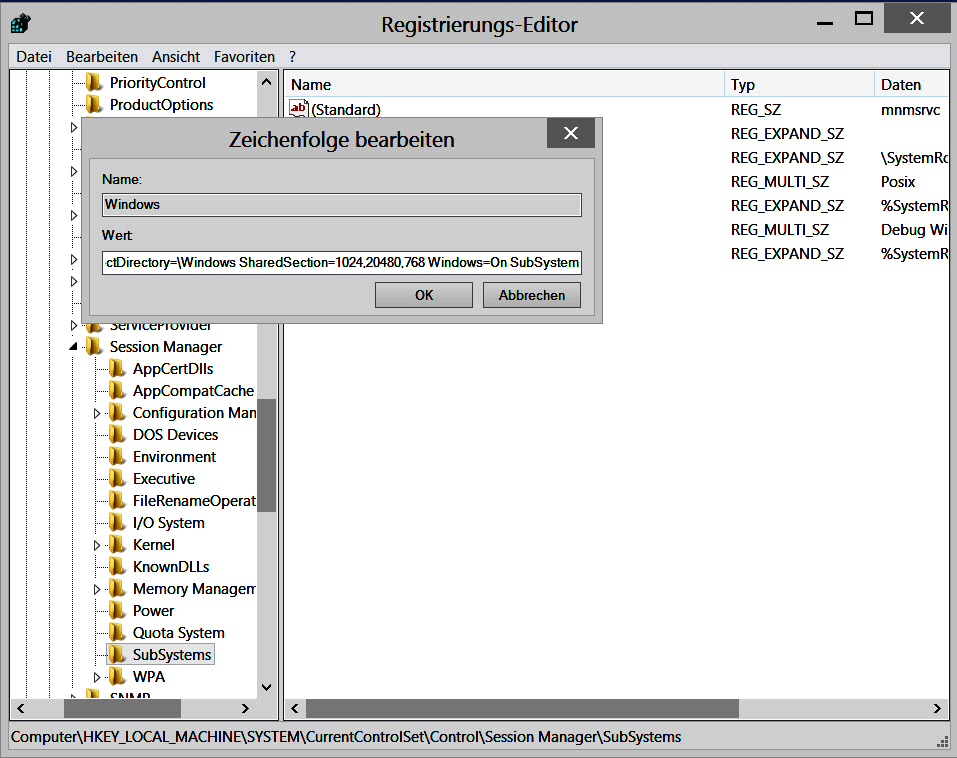This screenshot has height=758, width=957.
Task: Click values pane horizontal scroll left arrow
Action: pos(295,708)
